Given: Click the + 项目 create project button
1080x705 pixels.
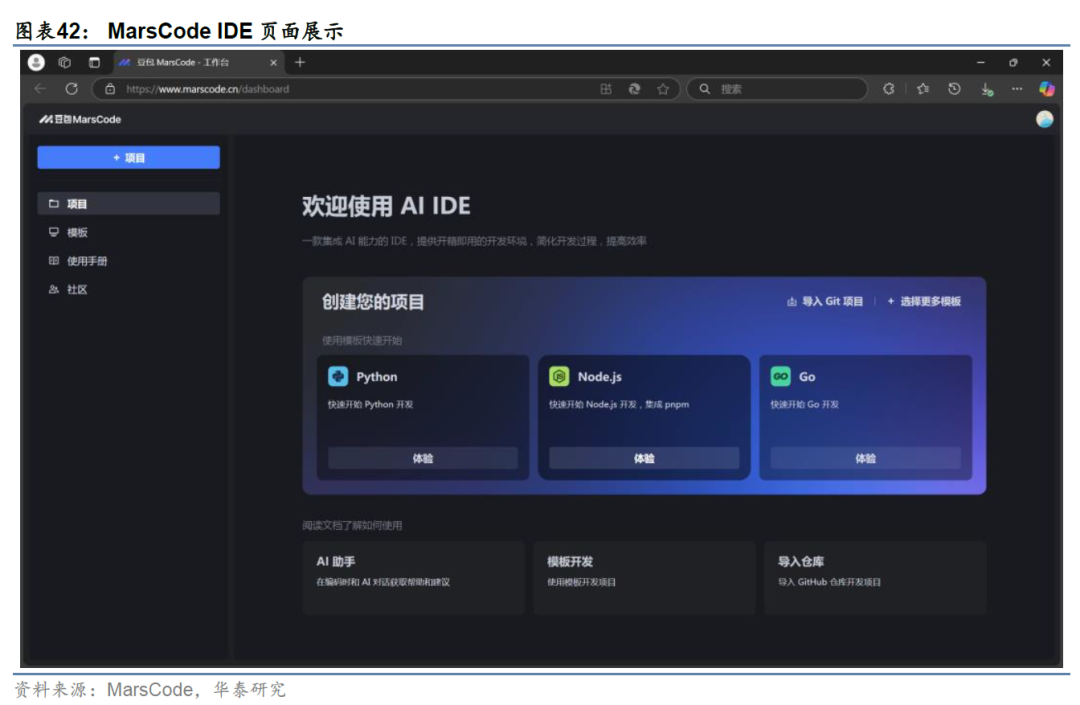Looking at the screenshot, I should pyautogui.click(x=128, y=157).
